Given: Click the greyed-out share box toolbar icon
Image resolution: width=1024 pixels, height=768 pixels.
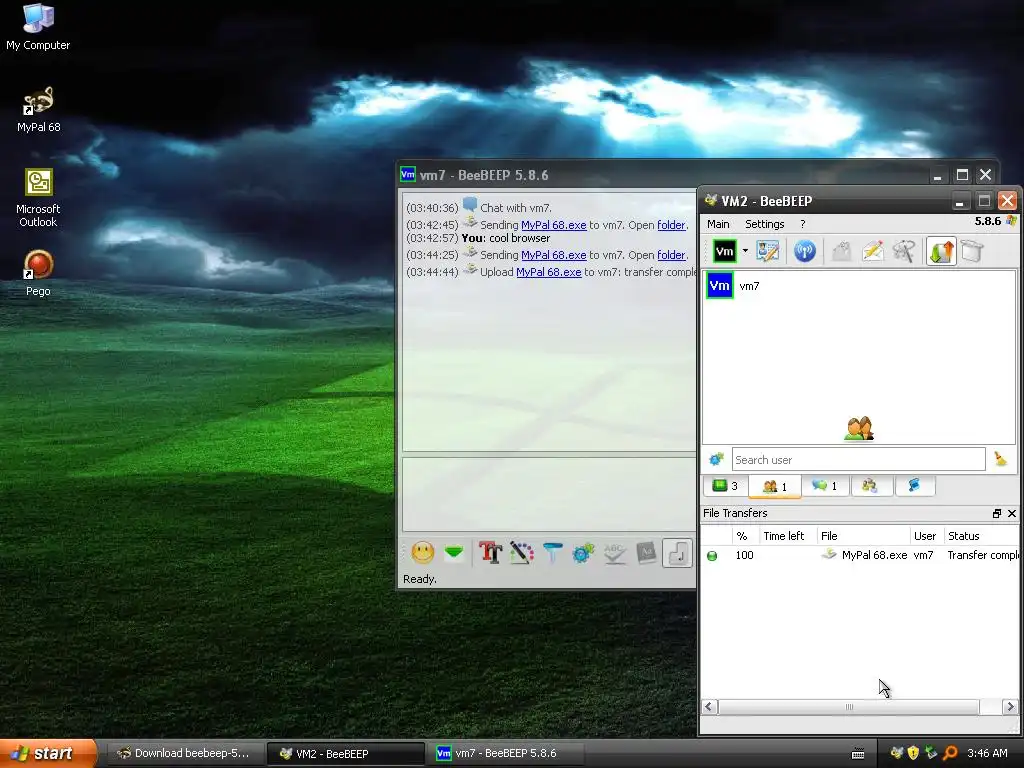Looking at the screenshot, I should click(842, 251).
